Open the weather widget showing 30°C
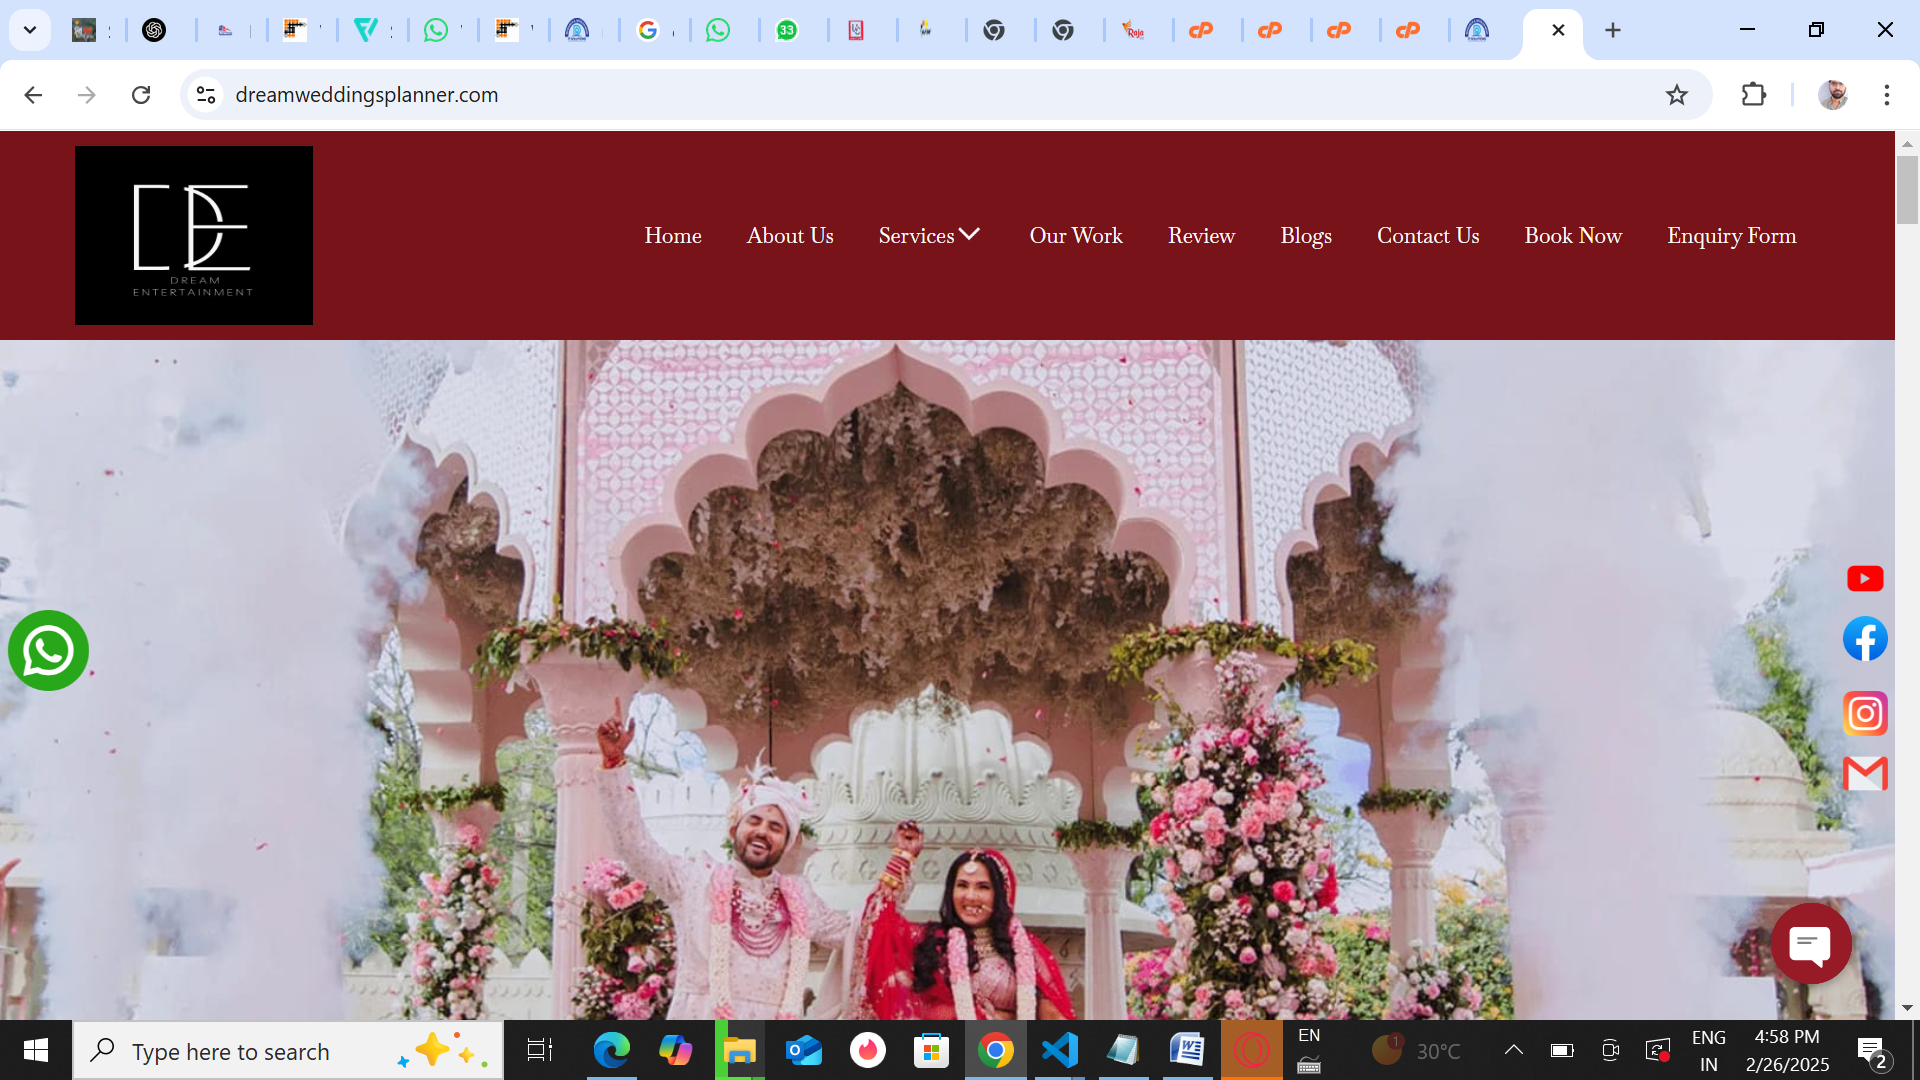Viewport: 1920px width, 1080px height. click(1416, 1050)
